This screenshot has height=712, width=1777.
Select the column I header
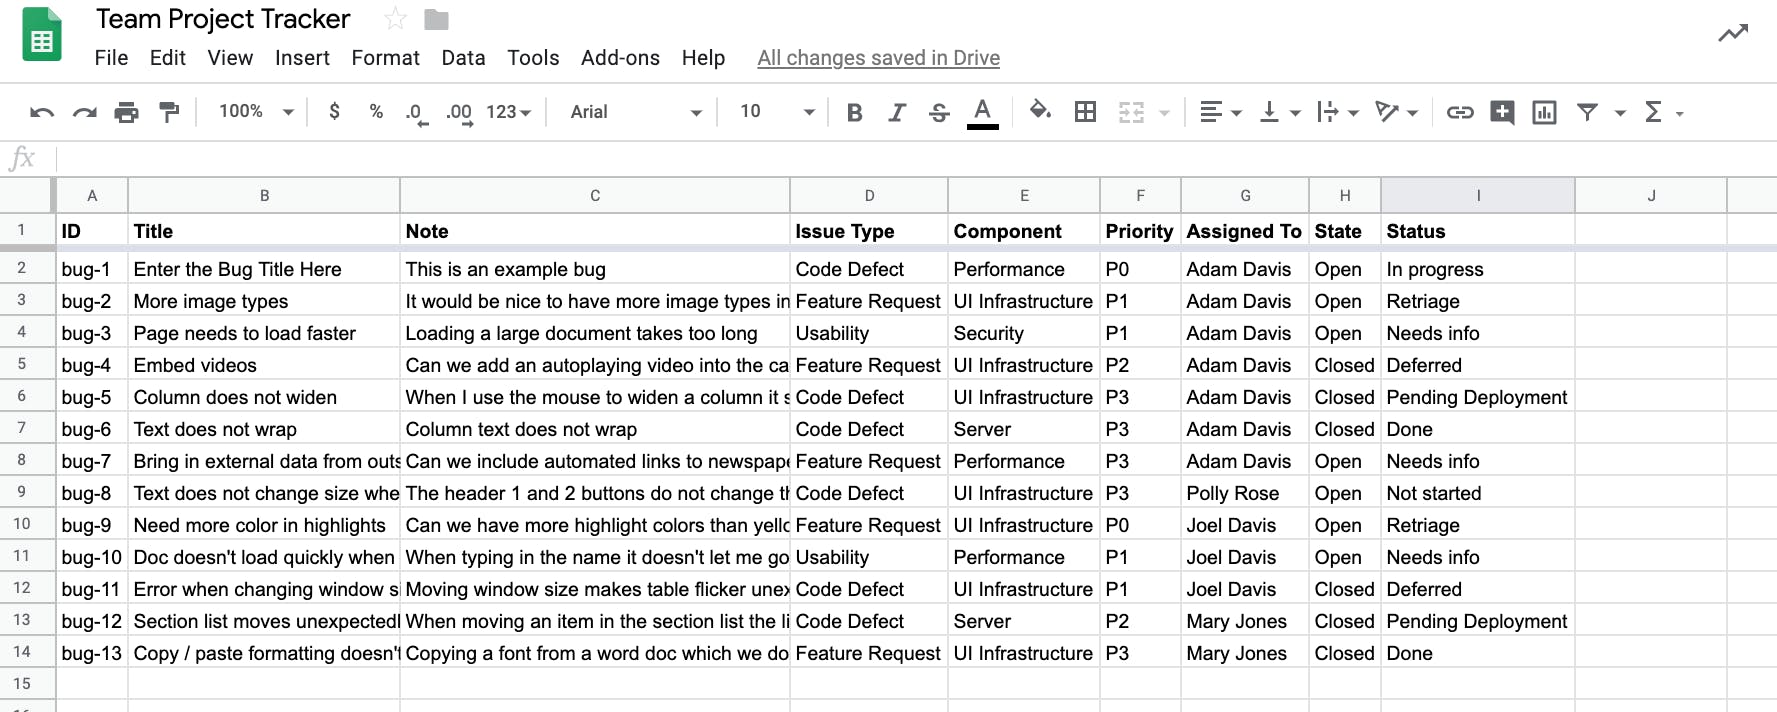(1478, 196)
